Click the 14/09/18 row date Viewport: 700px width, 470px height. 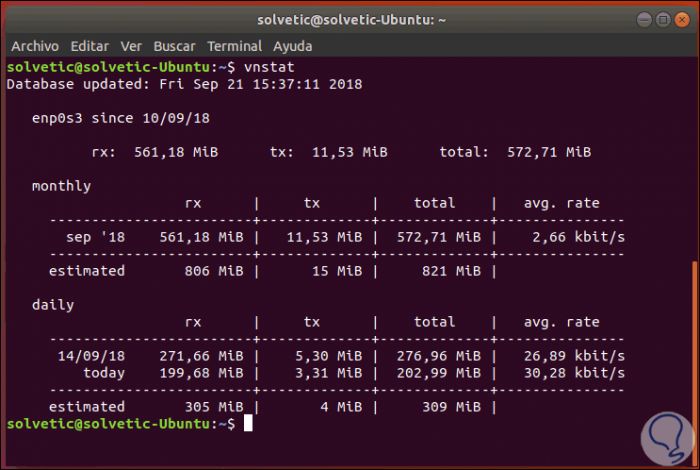pyautogui.click(x=91, y=356)
